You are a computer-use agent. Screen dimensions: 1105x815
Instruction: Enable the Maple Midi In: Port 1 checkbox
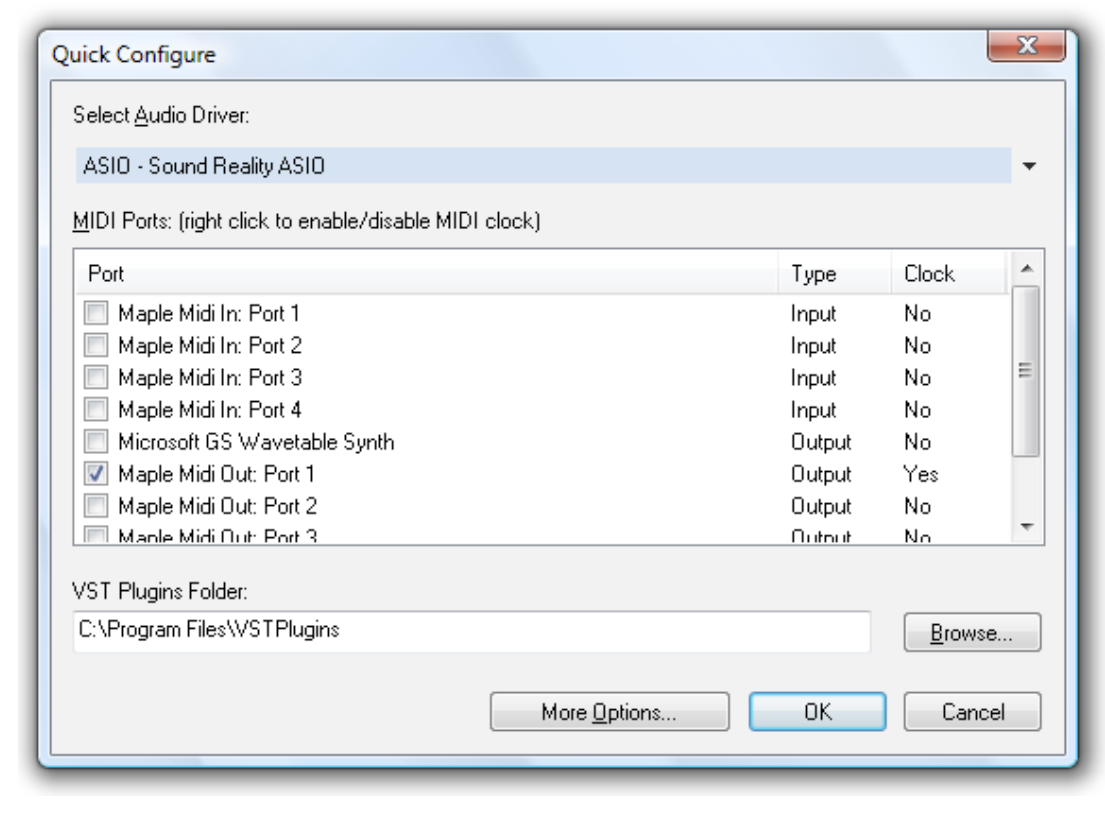click(96, 314)
